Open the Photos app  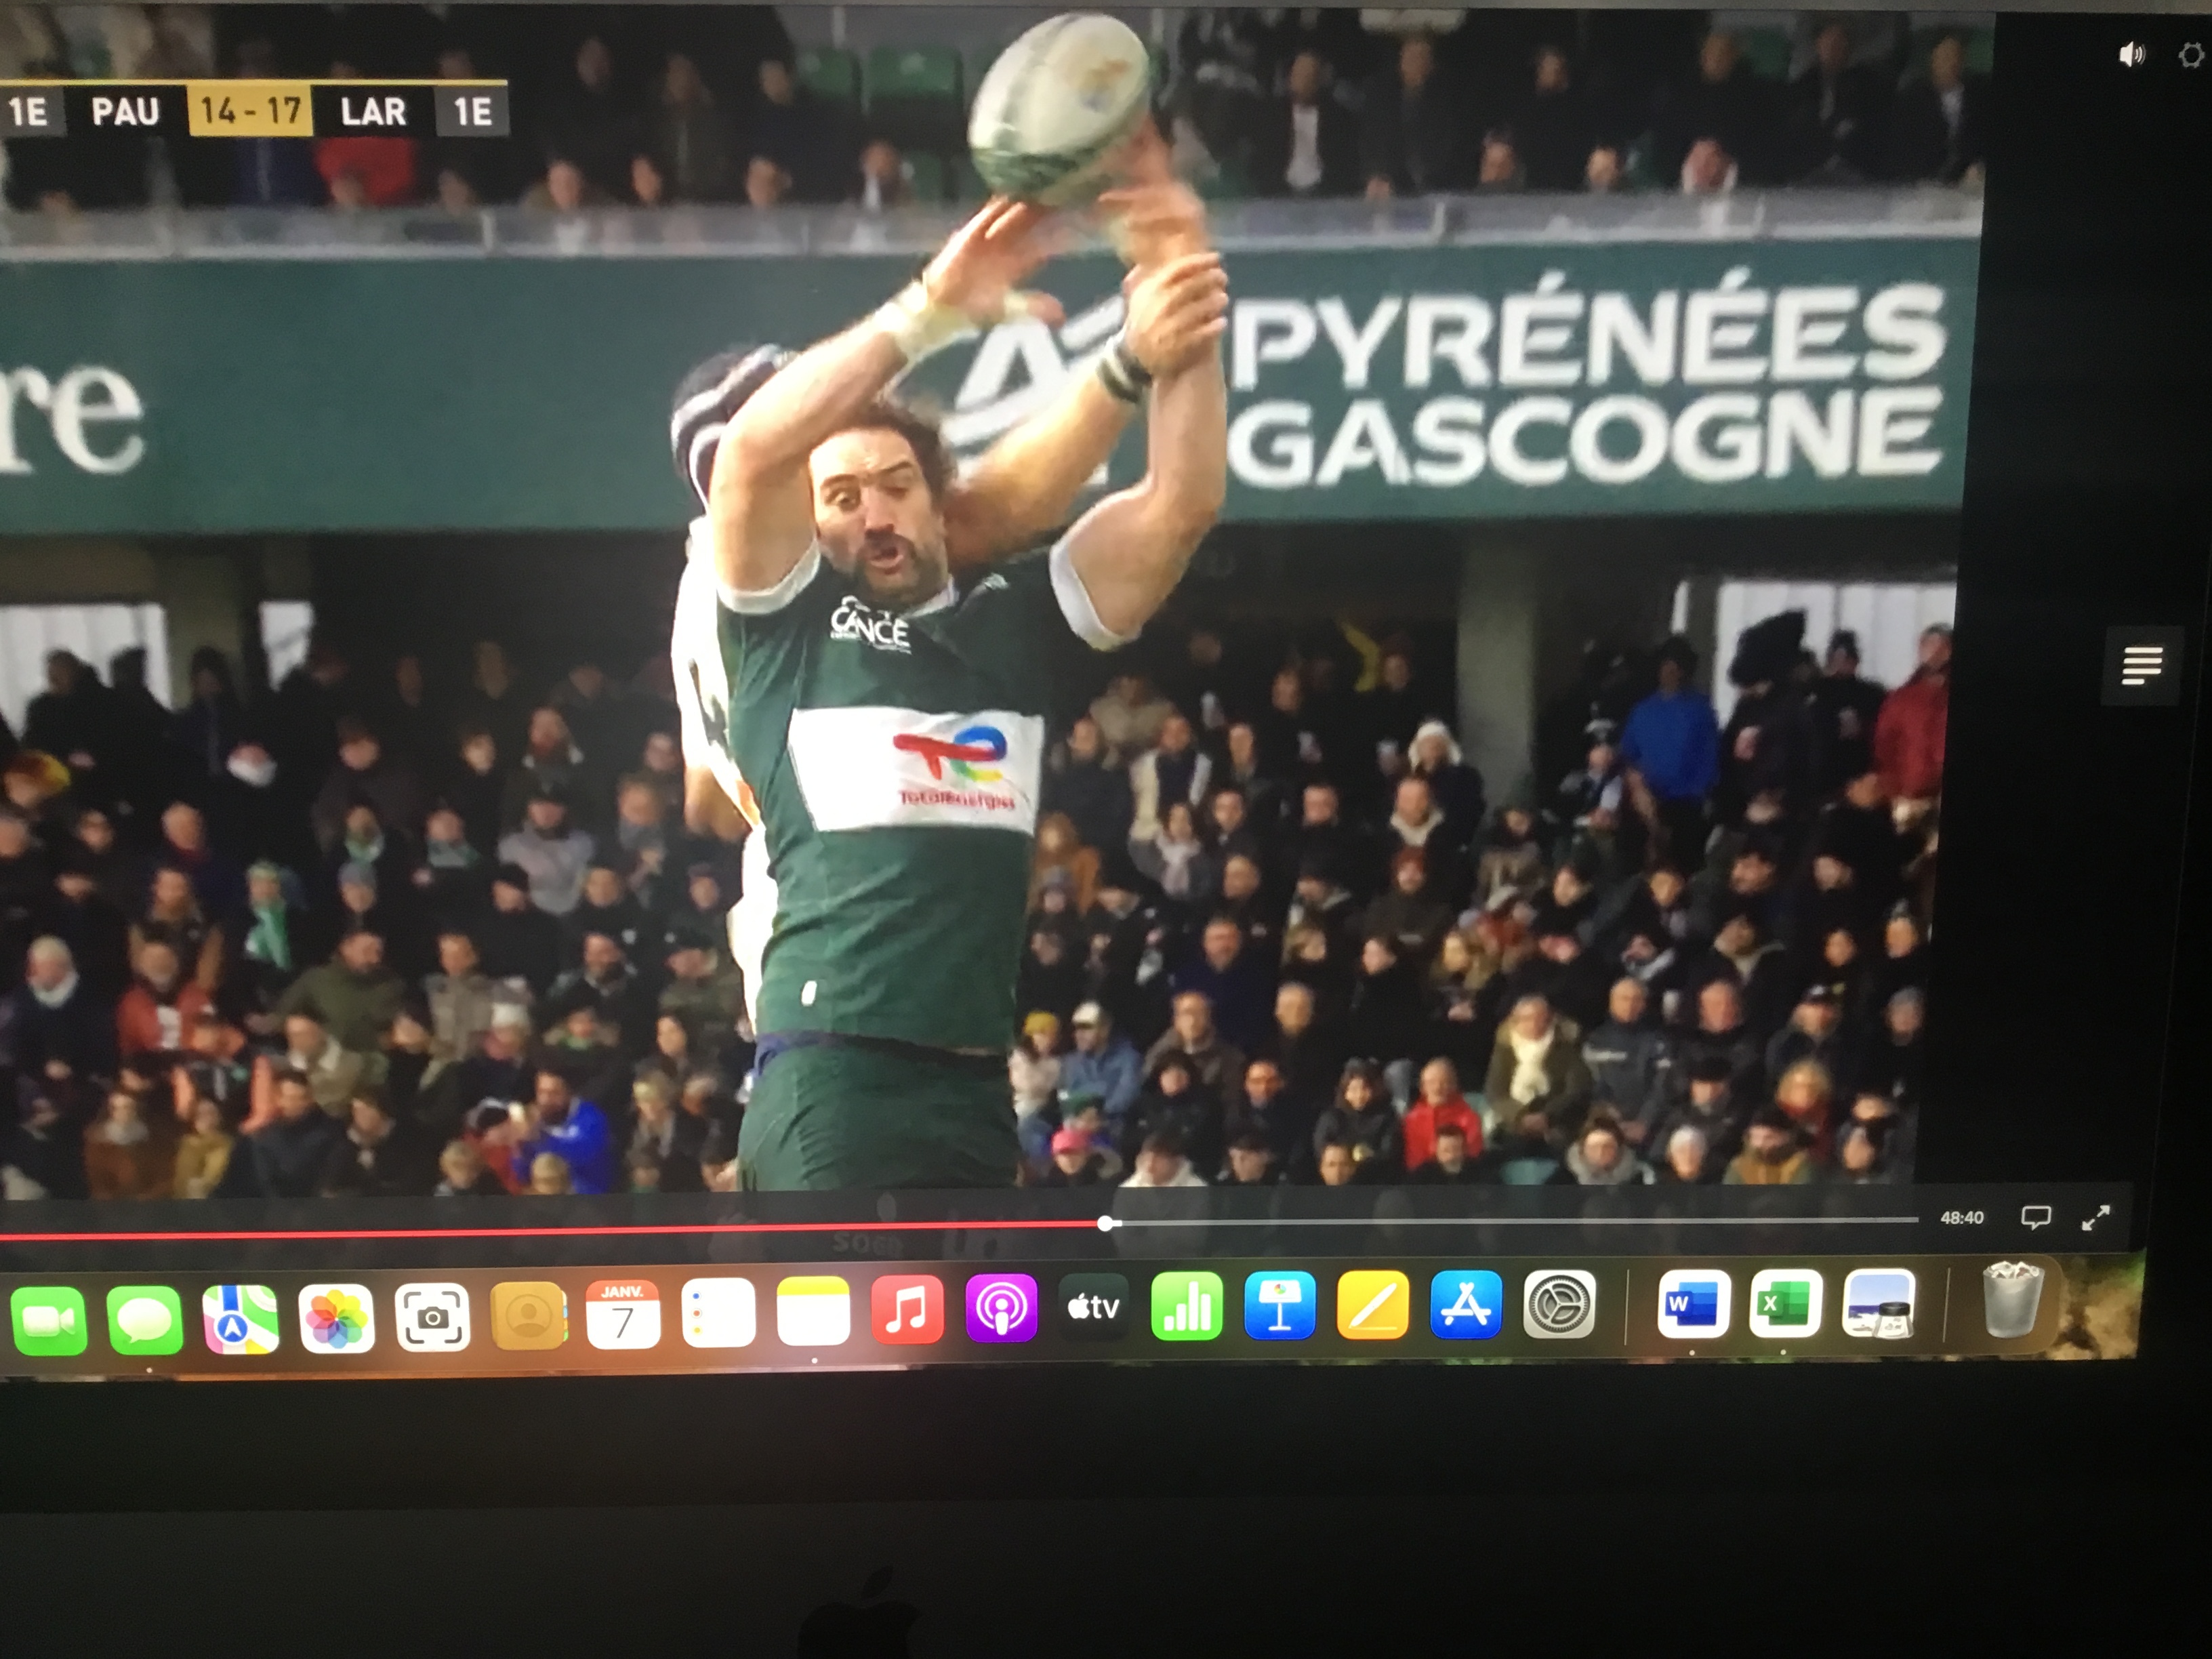point(336,1319)
